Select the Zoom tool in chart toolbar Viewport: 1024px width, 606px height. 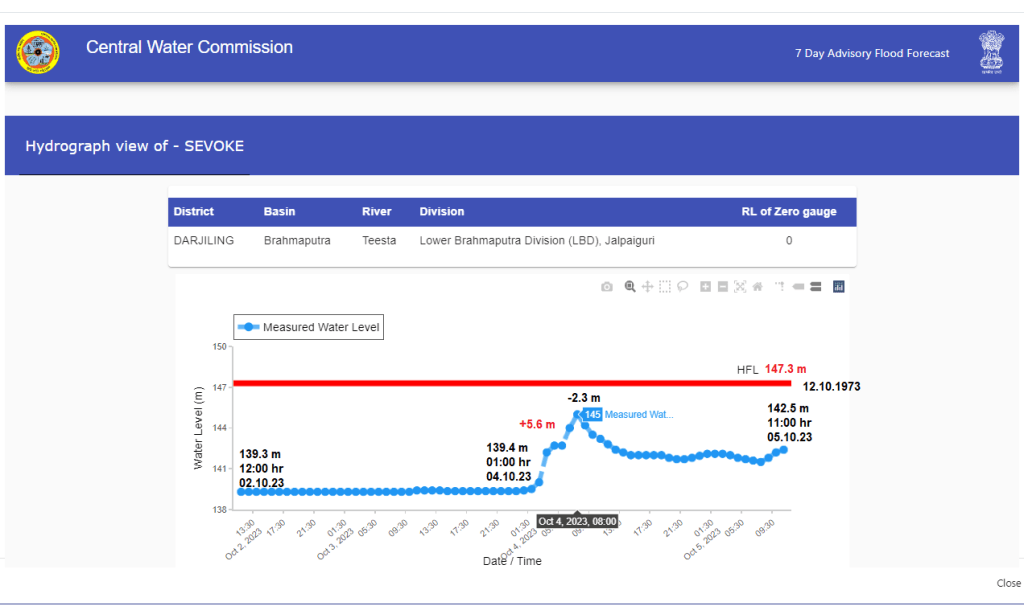click(630, 287)
